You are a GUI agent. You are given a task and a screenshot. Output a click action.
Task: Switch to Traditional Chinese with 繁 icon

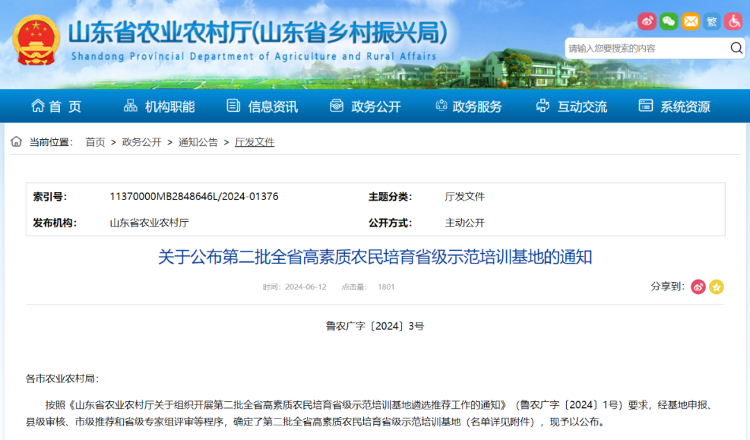(x=712, y=21)
